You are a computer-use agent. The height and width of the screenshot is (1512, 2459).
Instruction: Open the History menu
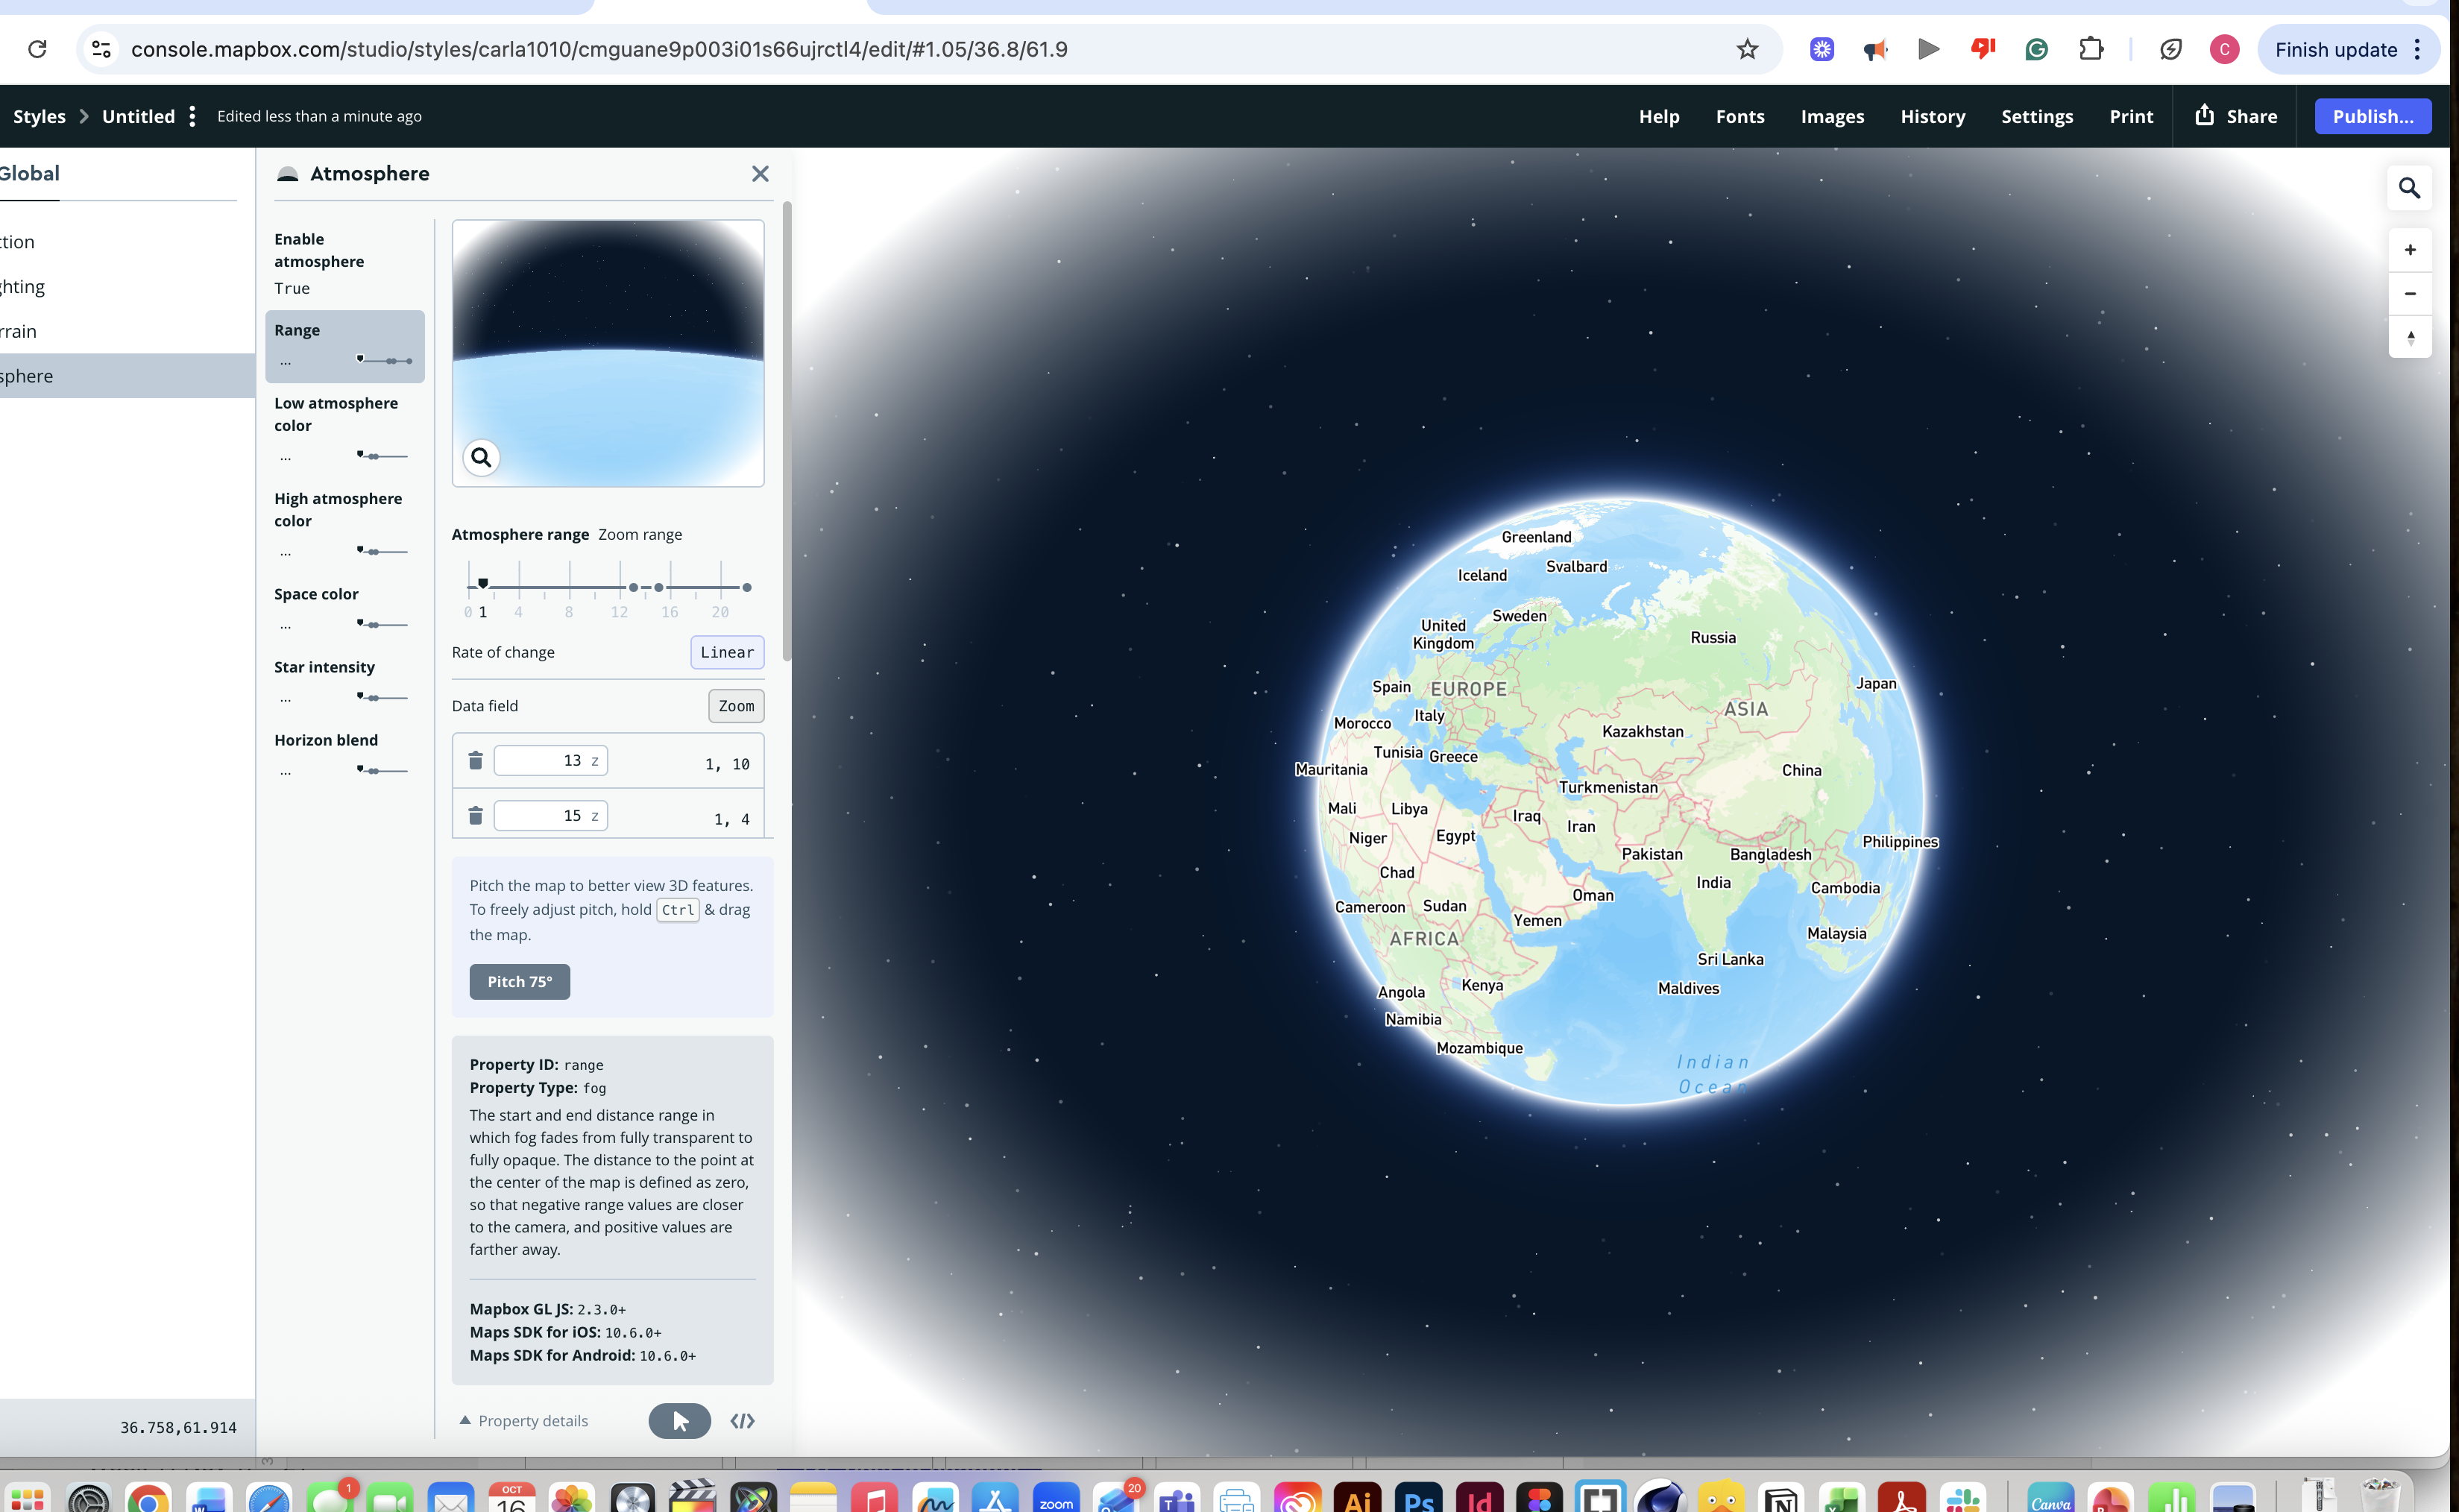tap(1931, 116)
